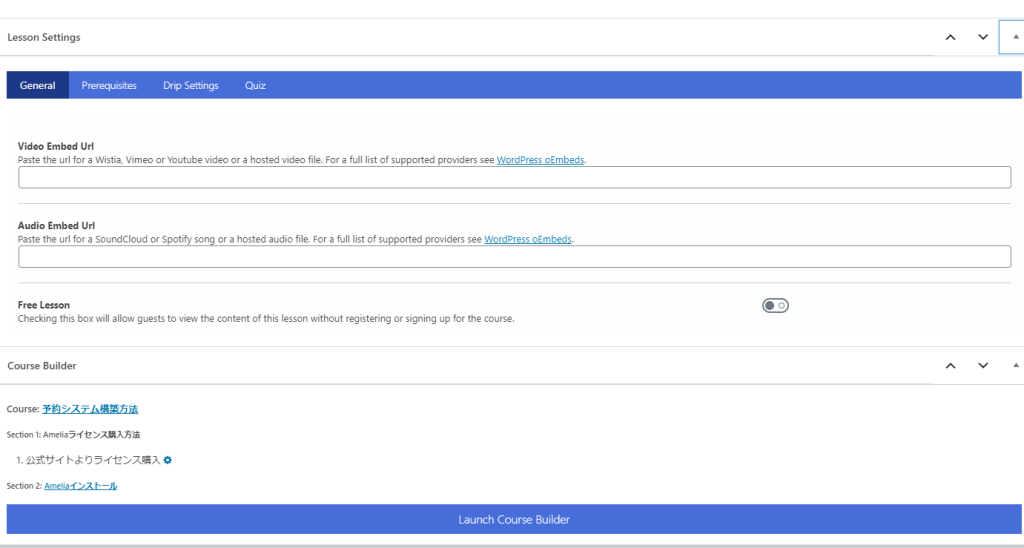Screen dimensions: 1024x548
Task: Collapse Lesson Settings panel with triangle toggle
Action: (1015, 37)
